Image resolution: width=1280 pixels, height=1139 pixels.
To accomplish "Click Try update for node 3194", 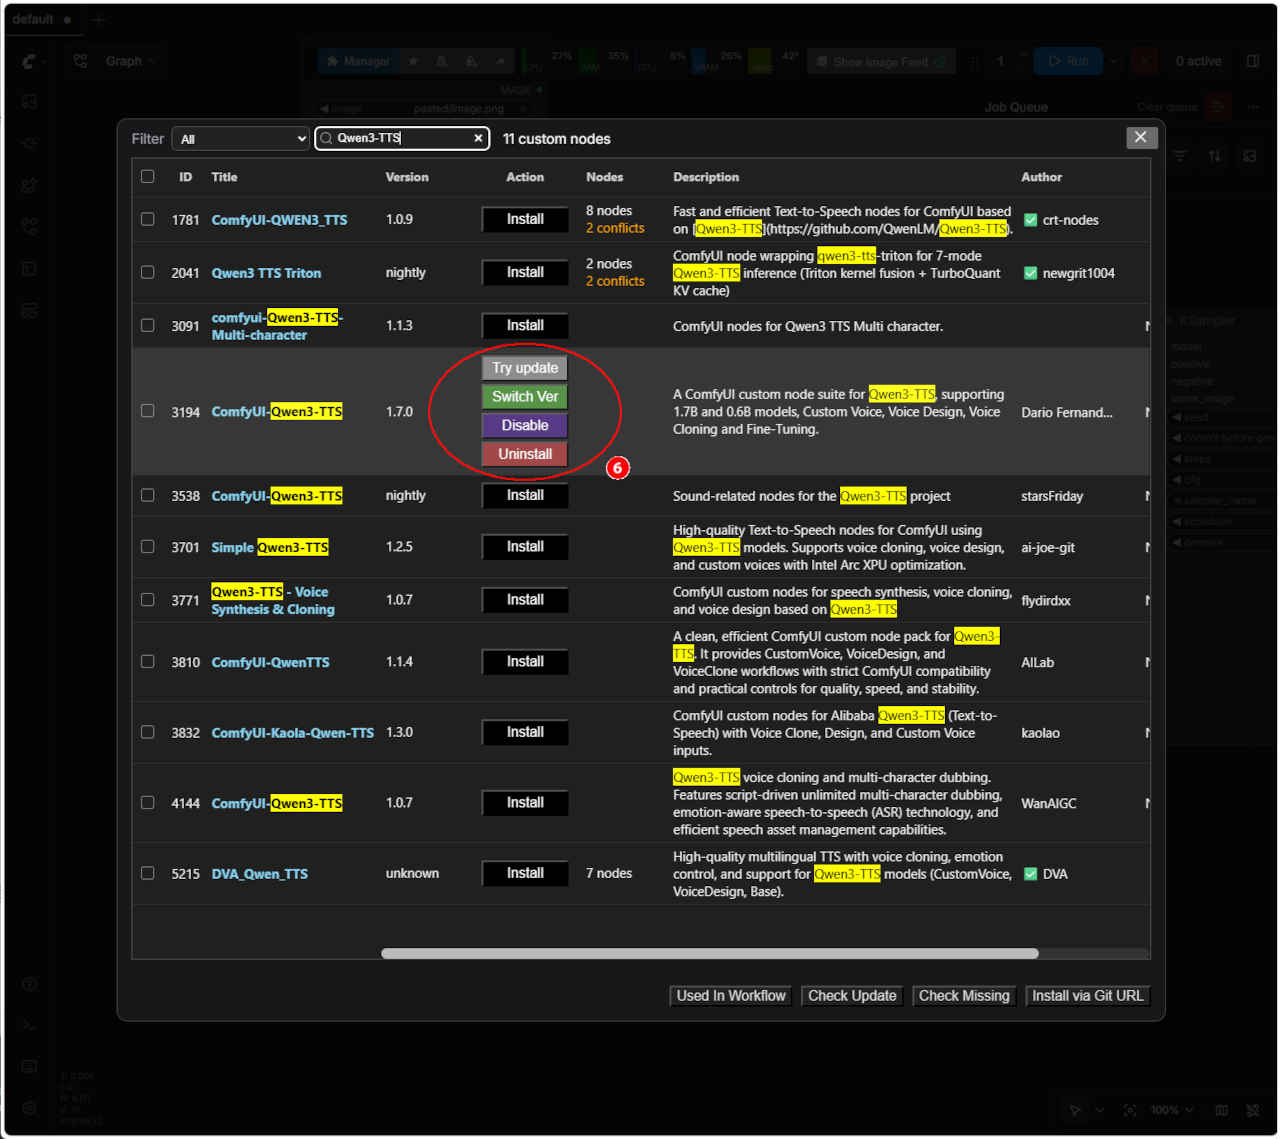I will click(x=525, y=368).
